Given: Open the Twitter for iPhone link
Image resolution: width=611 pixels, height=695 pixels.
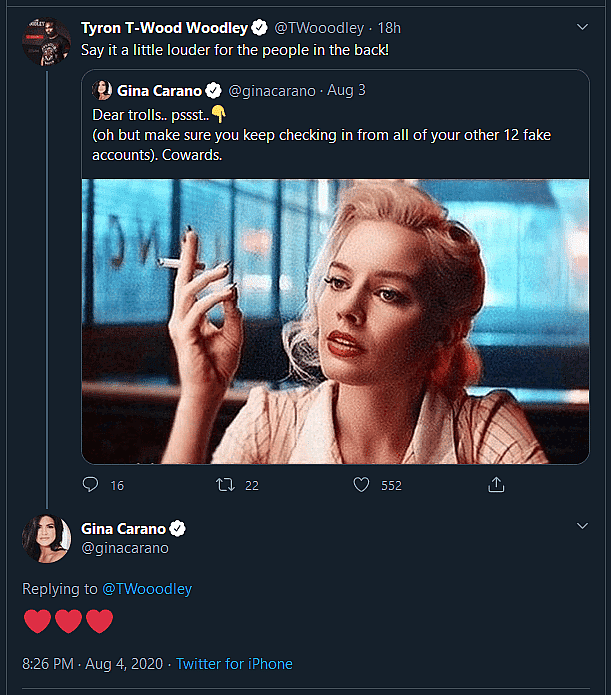Looking at the screenshot, I should [x=235, y=663].
